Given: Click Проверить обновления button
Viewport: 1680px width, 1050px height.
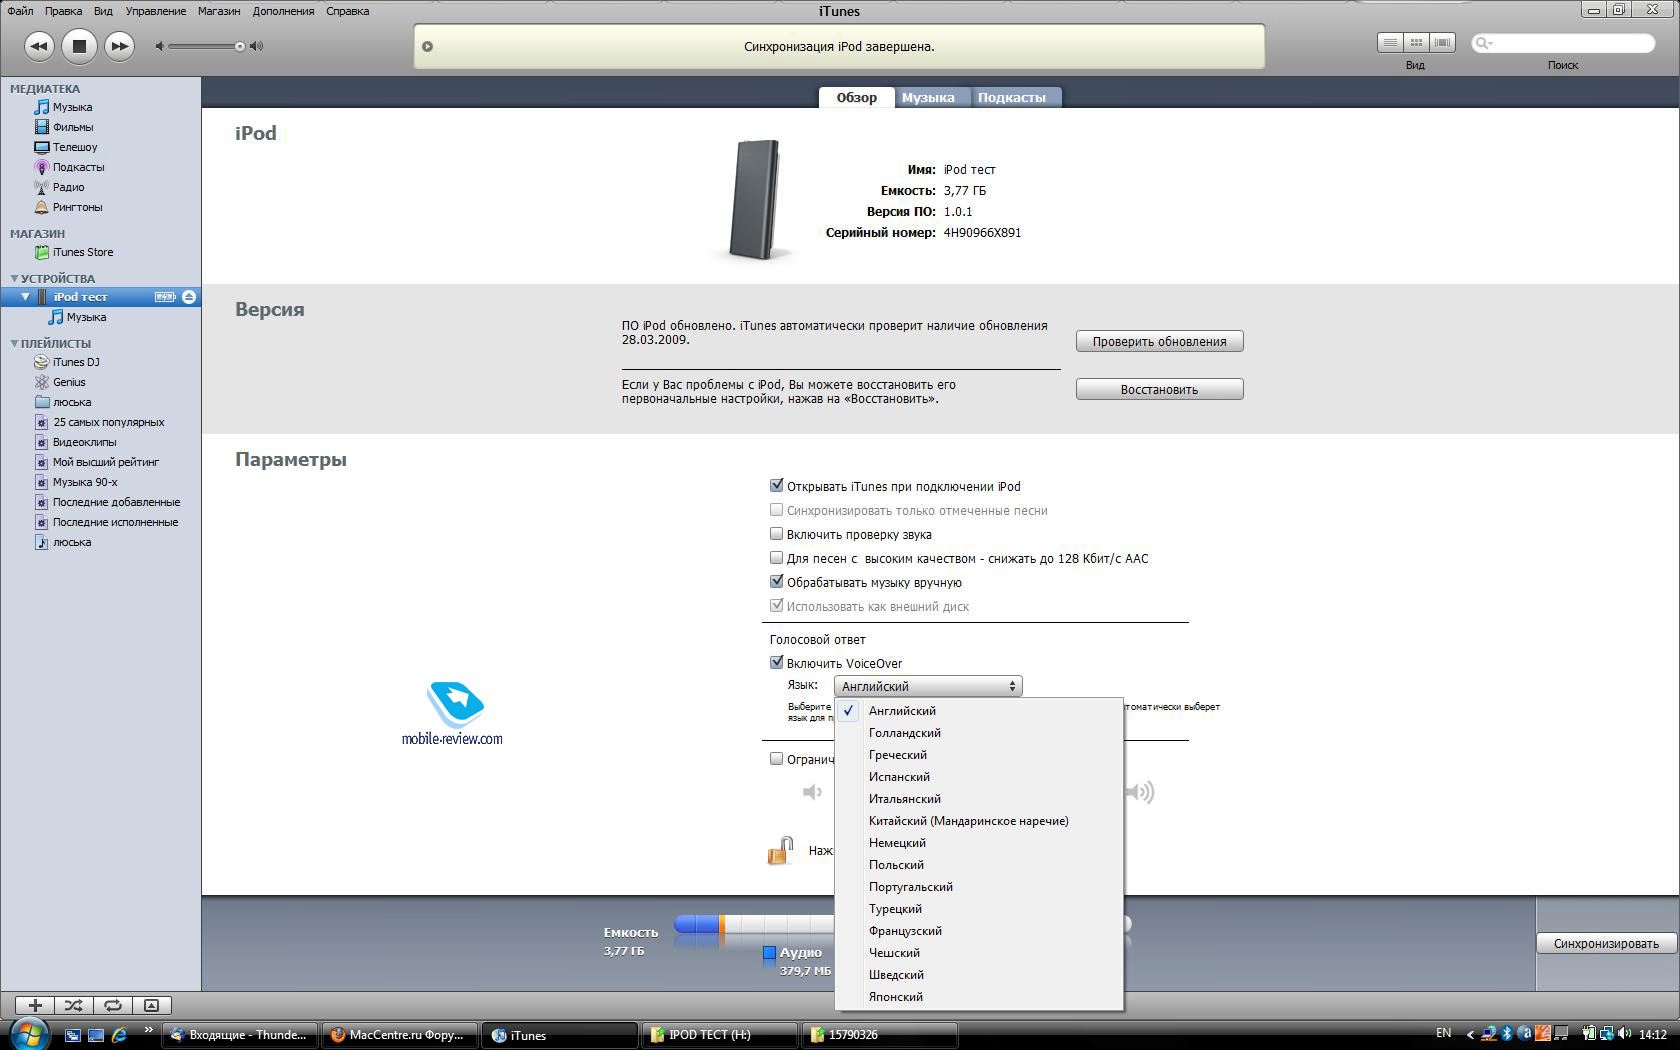Looking at the screenshot, I should click(1159, 341).
